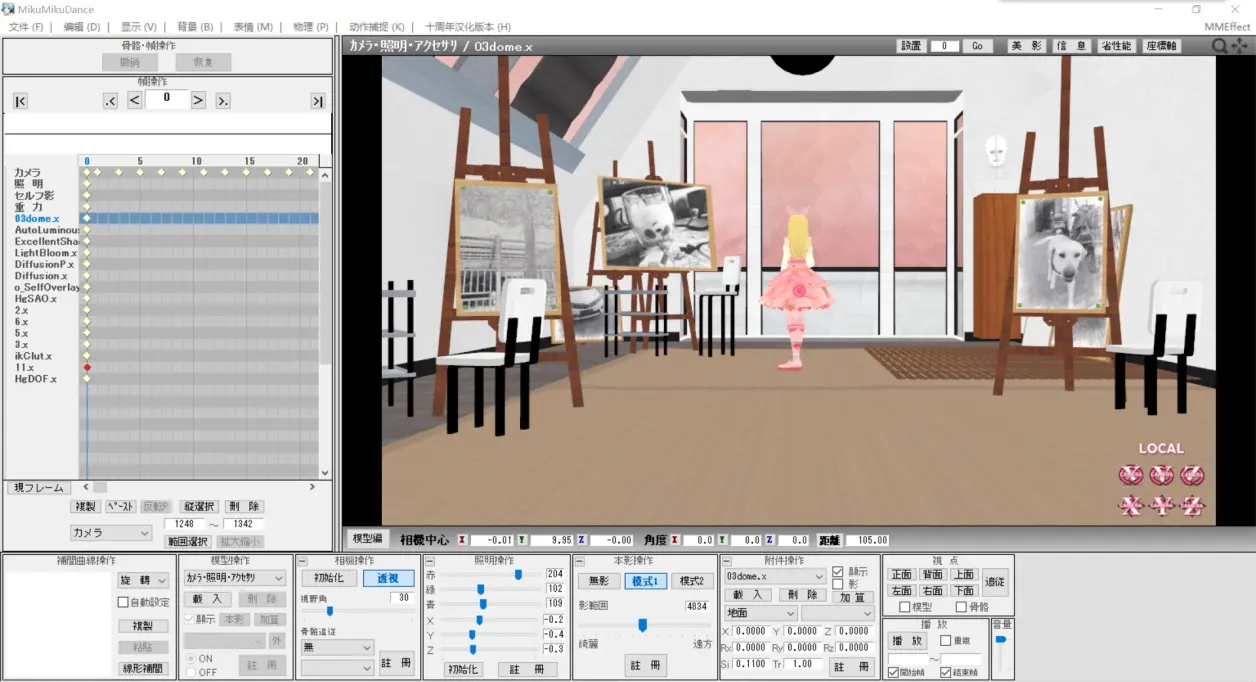Open the 动作捕捉 (K) menu
This screenshot has height=682, width=1256.
[x=377, y=27]
